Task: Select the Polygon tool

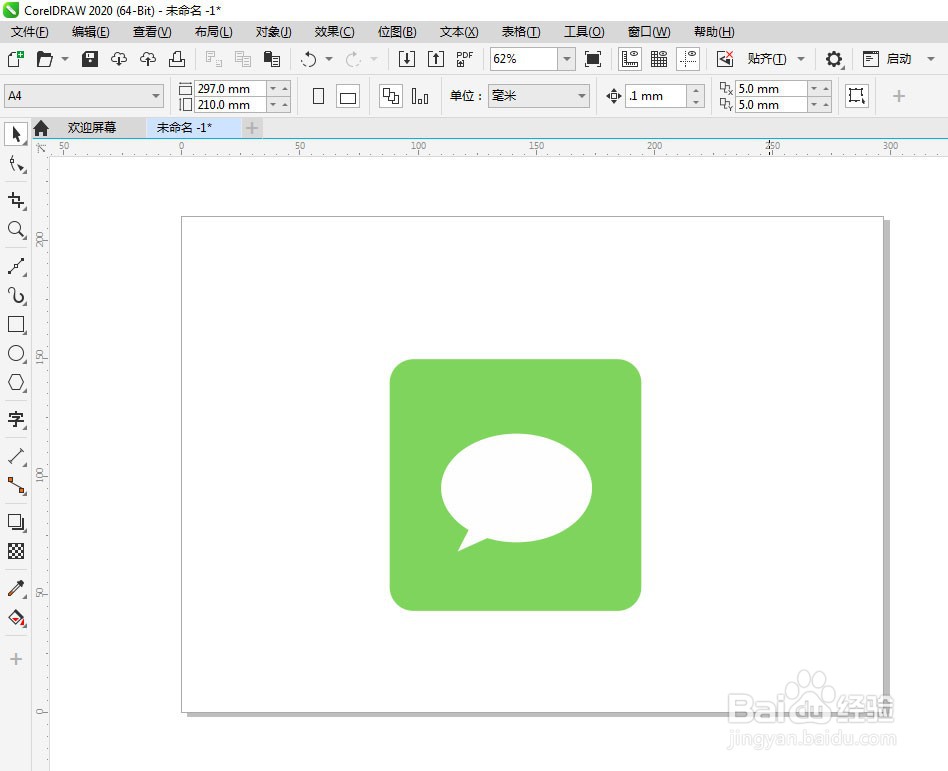Action: (16, 382)
